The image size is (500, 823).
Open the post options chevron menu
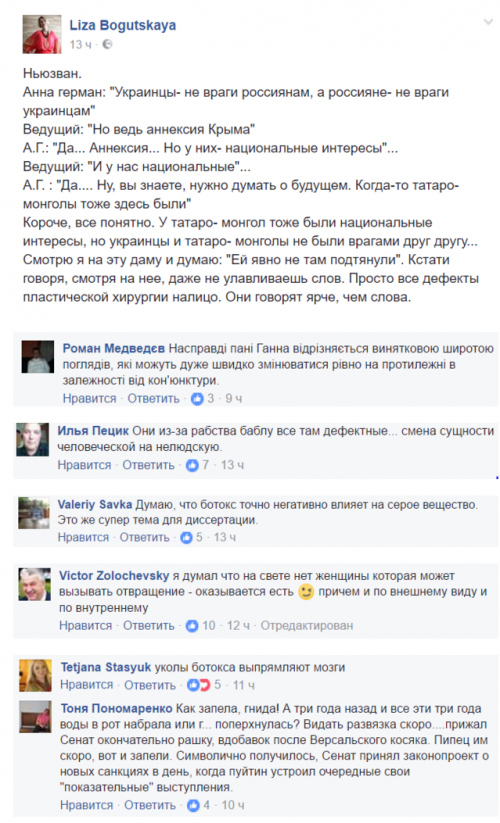(488, 22)
